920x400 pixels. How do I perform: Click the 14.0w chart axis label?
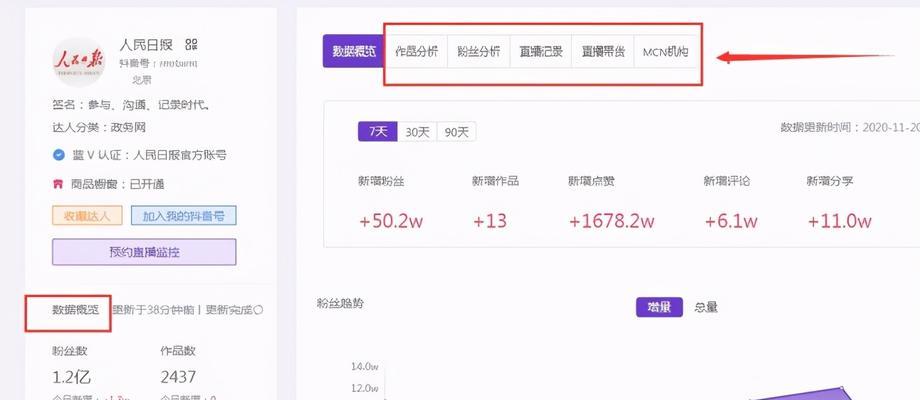pos(364,367)
